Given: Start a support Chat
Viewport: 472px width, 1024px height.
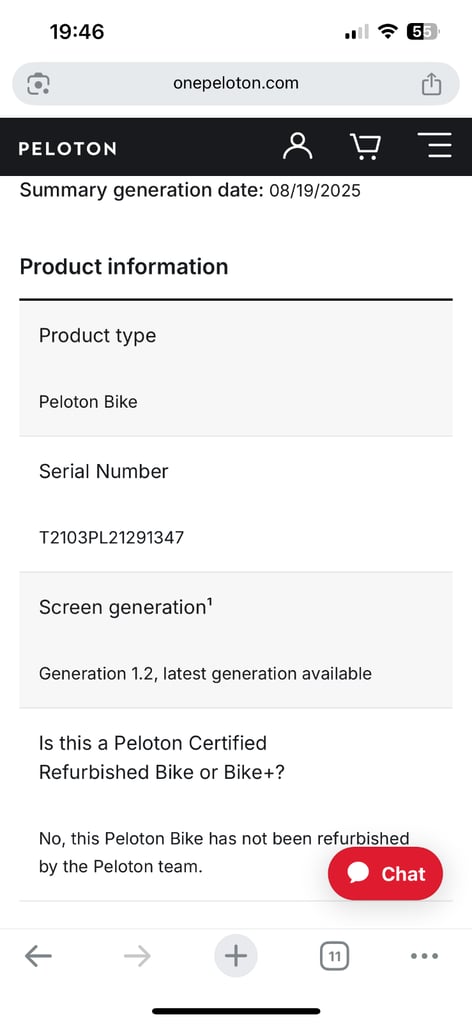Looking at the screenshot, I should (385, 873).
